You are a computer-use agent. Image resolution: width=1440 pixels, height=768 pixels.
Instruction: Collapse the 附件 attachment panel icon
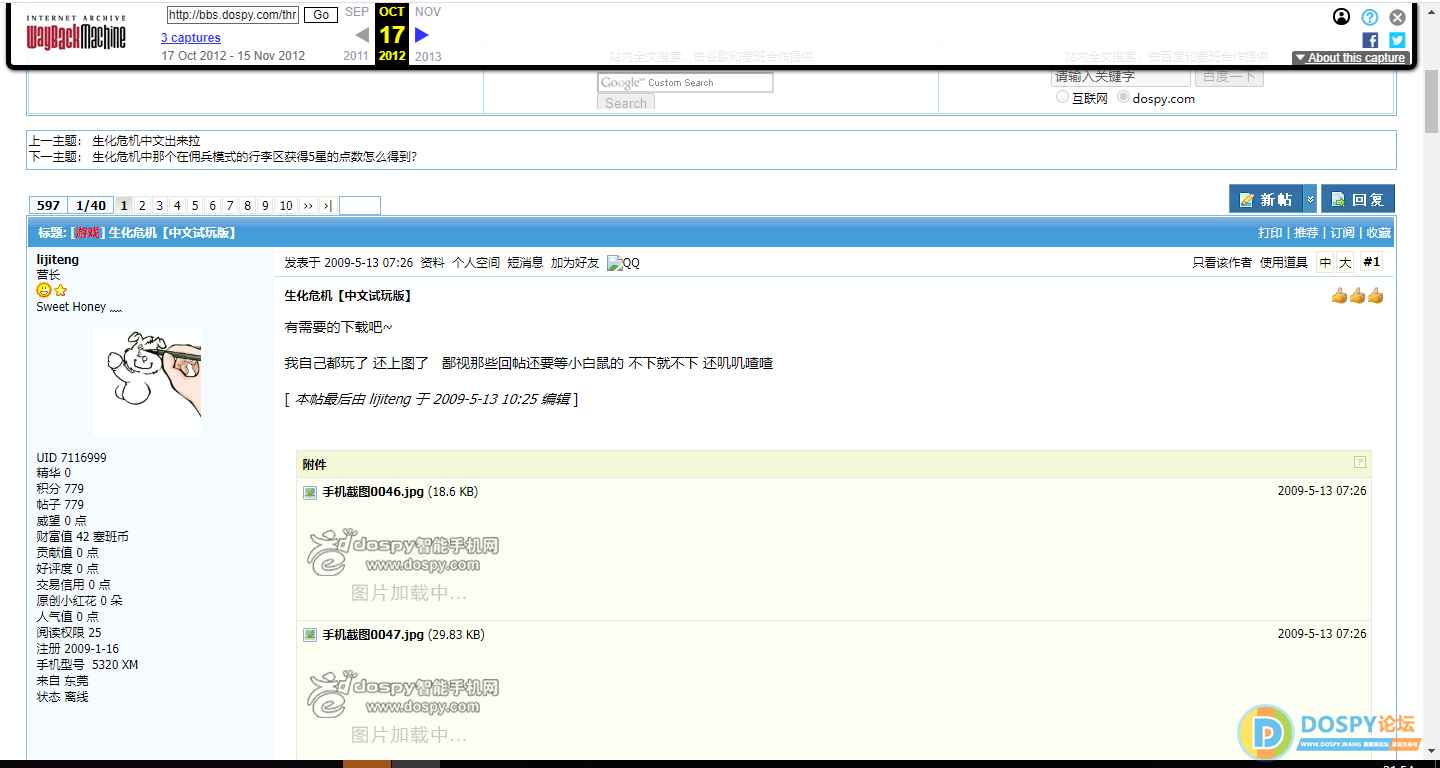1360,462
